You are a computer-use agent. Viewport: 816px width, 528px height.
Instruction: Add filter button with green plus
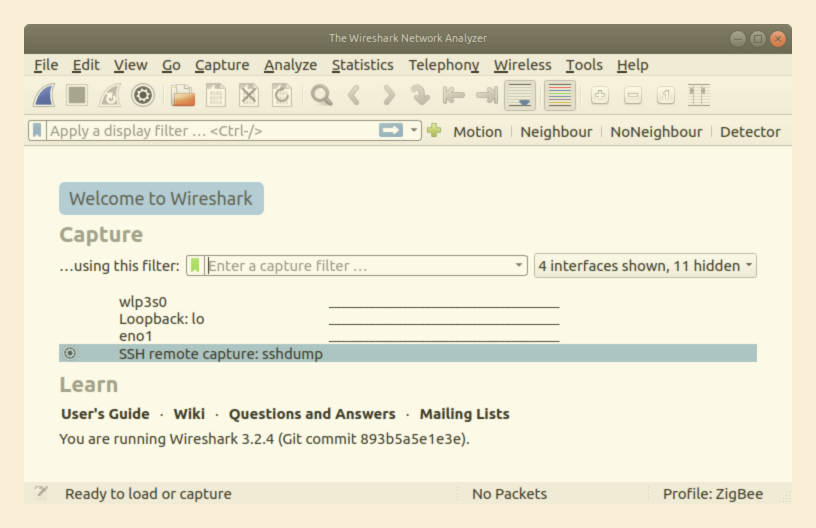(434, 131)
